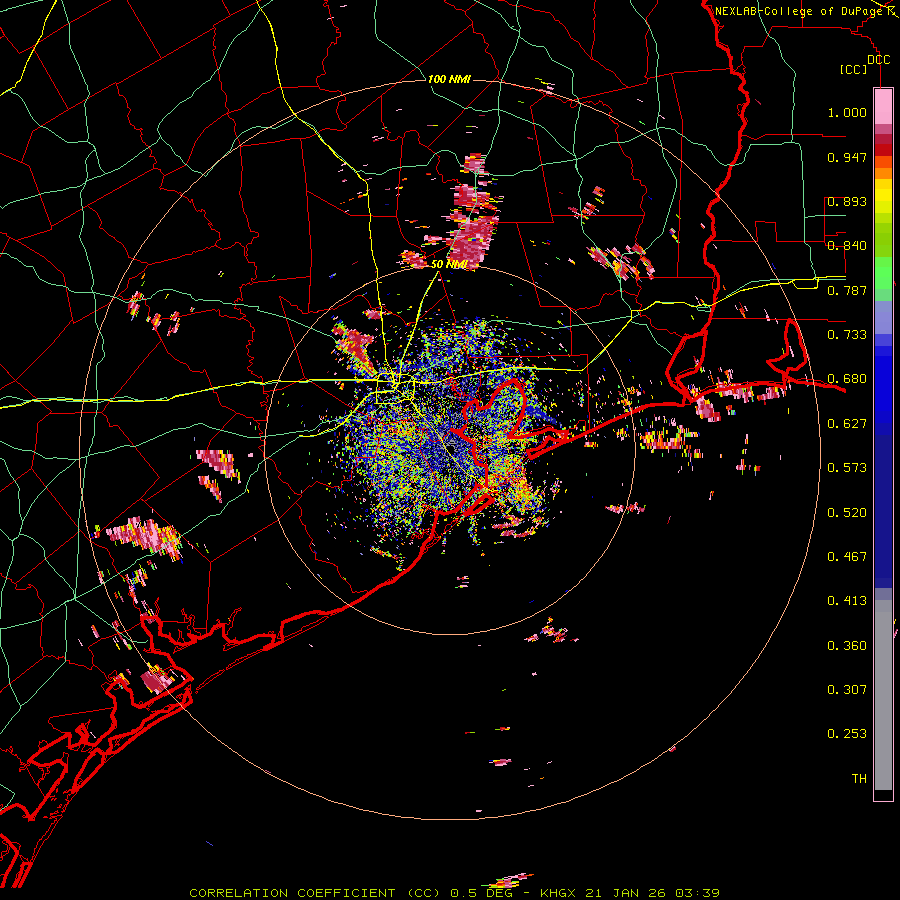Click the 0.520 scale value
This screenshot has height=900, width=900.
(x=847, y=513)
